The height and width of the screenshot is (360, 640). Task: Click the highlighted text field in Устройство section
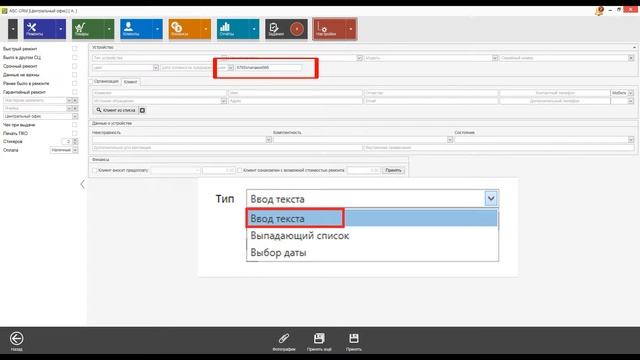pyautogui.click(x=269, y=68)
